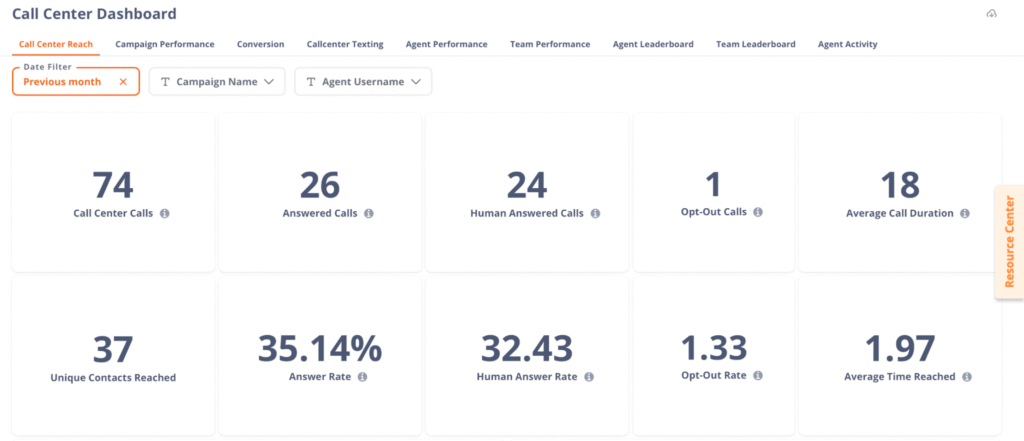Screen dimensions: 1024x441
Task: Clear the Previous month date filter
Action: [123, 82]
